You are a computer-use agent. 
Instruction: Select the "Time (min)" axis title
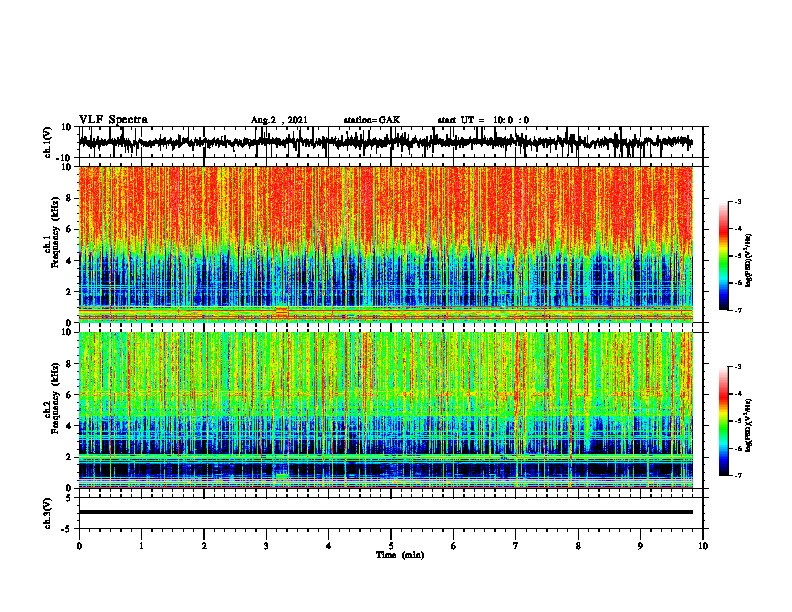400,555
